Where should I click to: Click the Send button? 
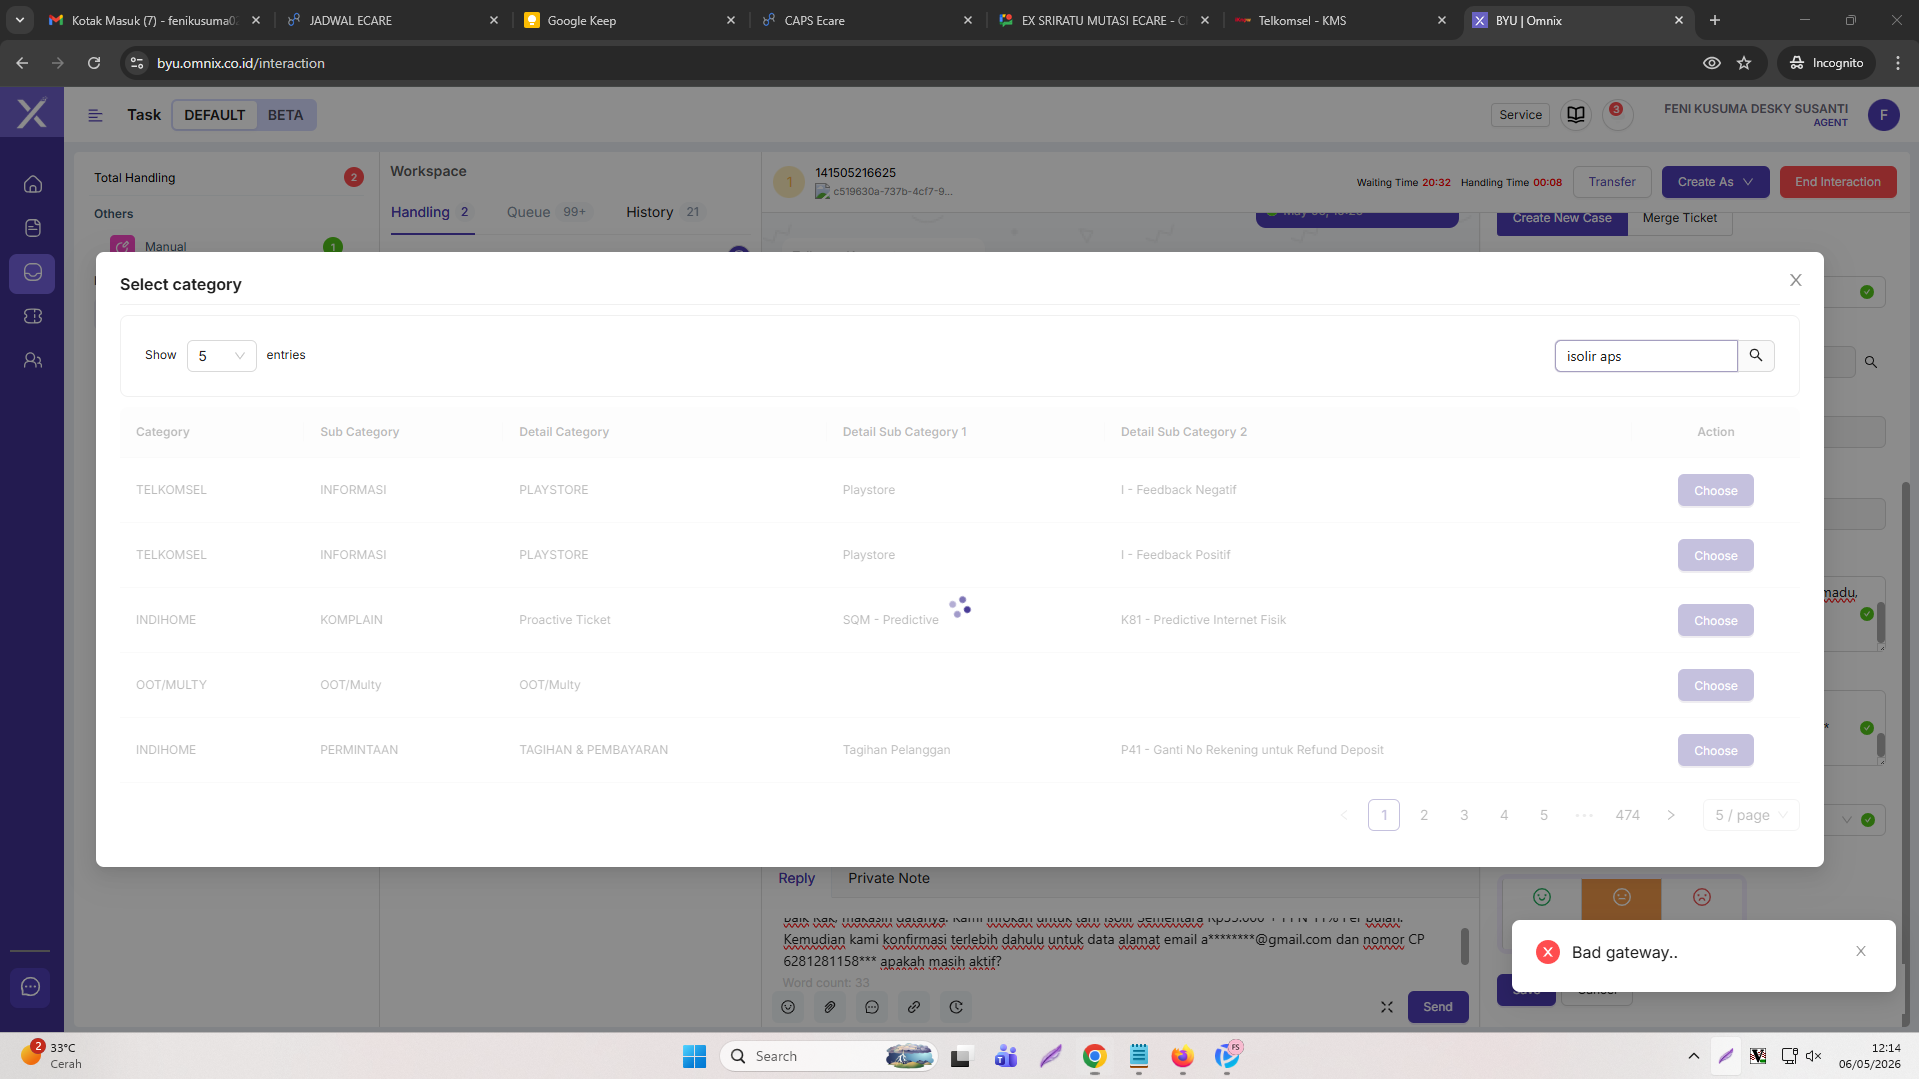pyautogui.click(x=1438, y=1007)
